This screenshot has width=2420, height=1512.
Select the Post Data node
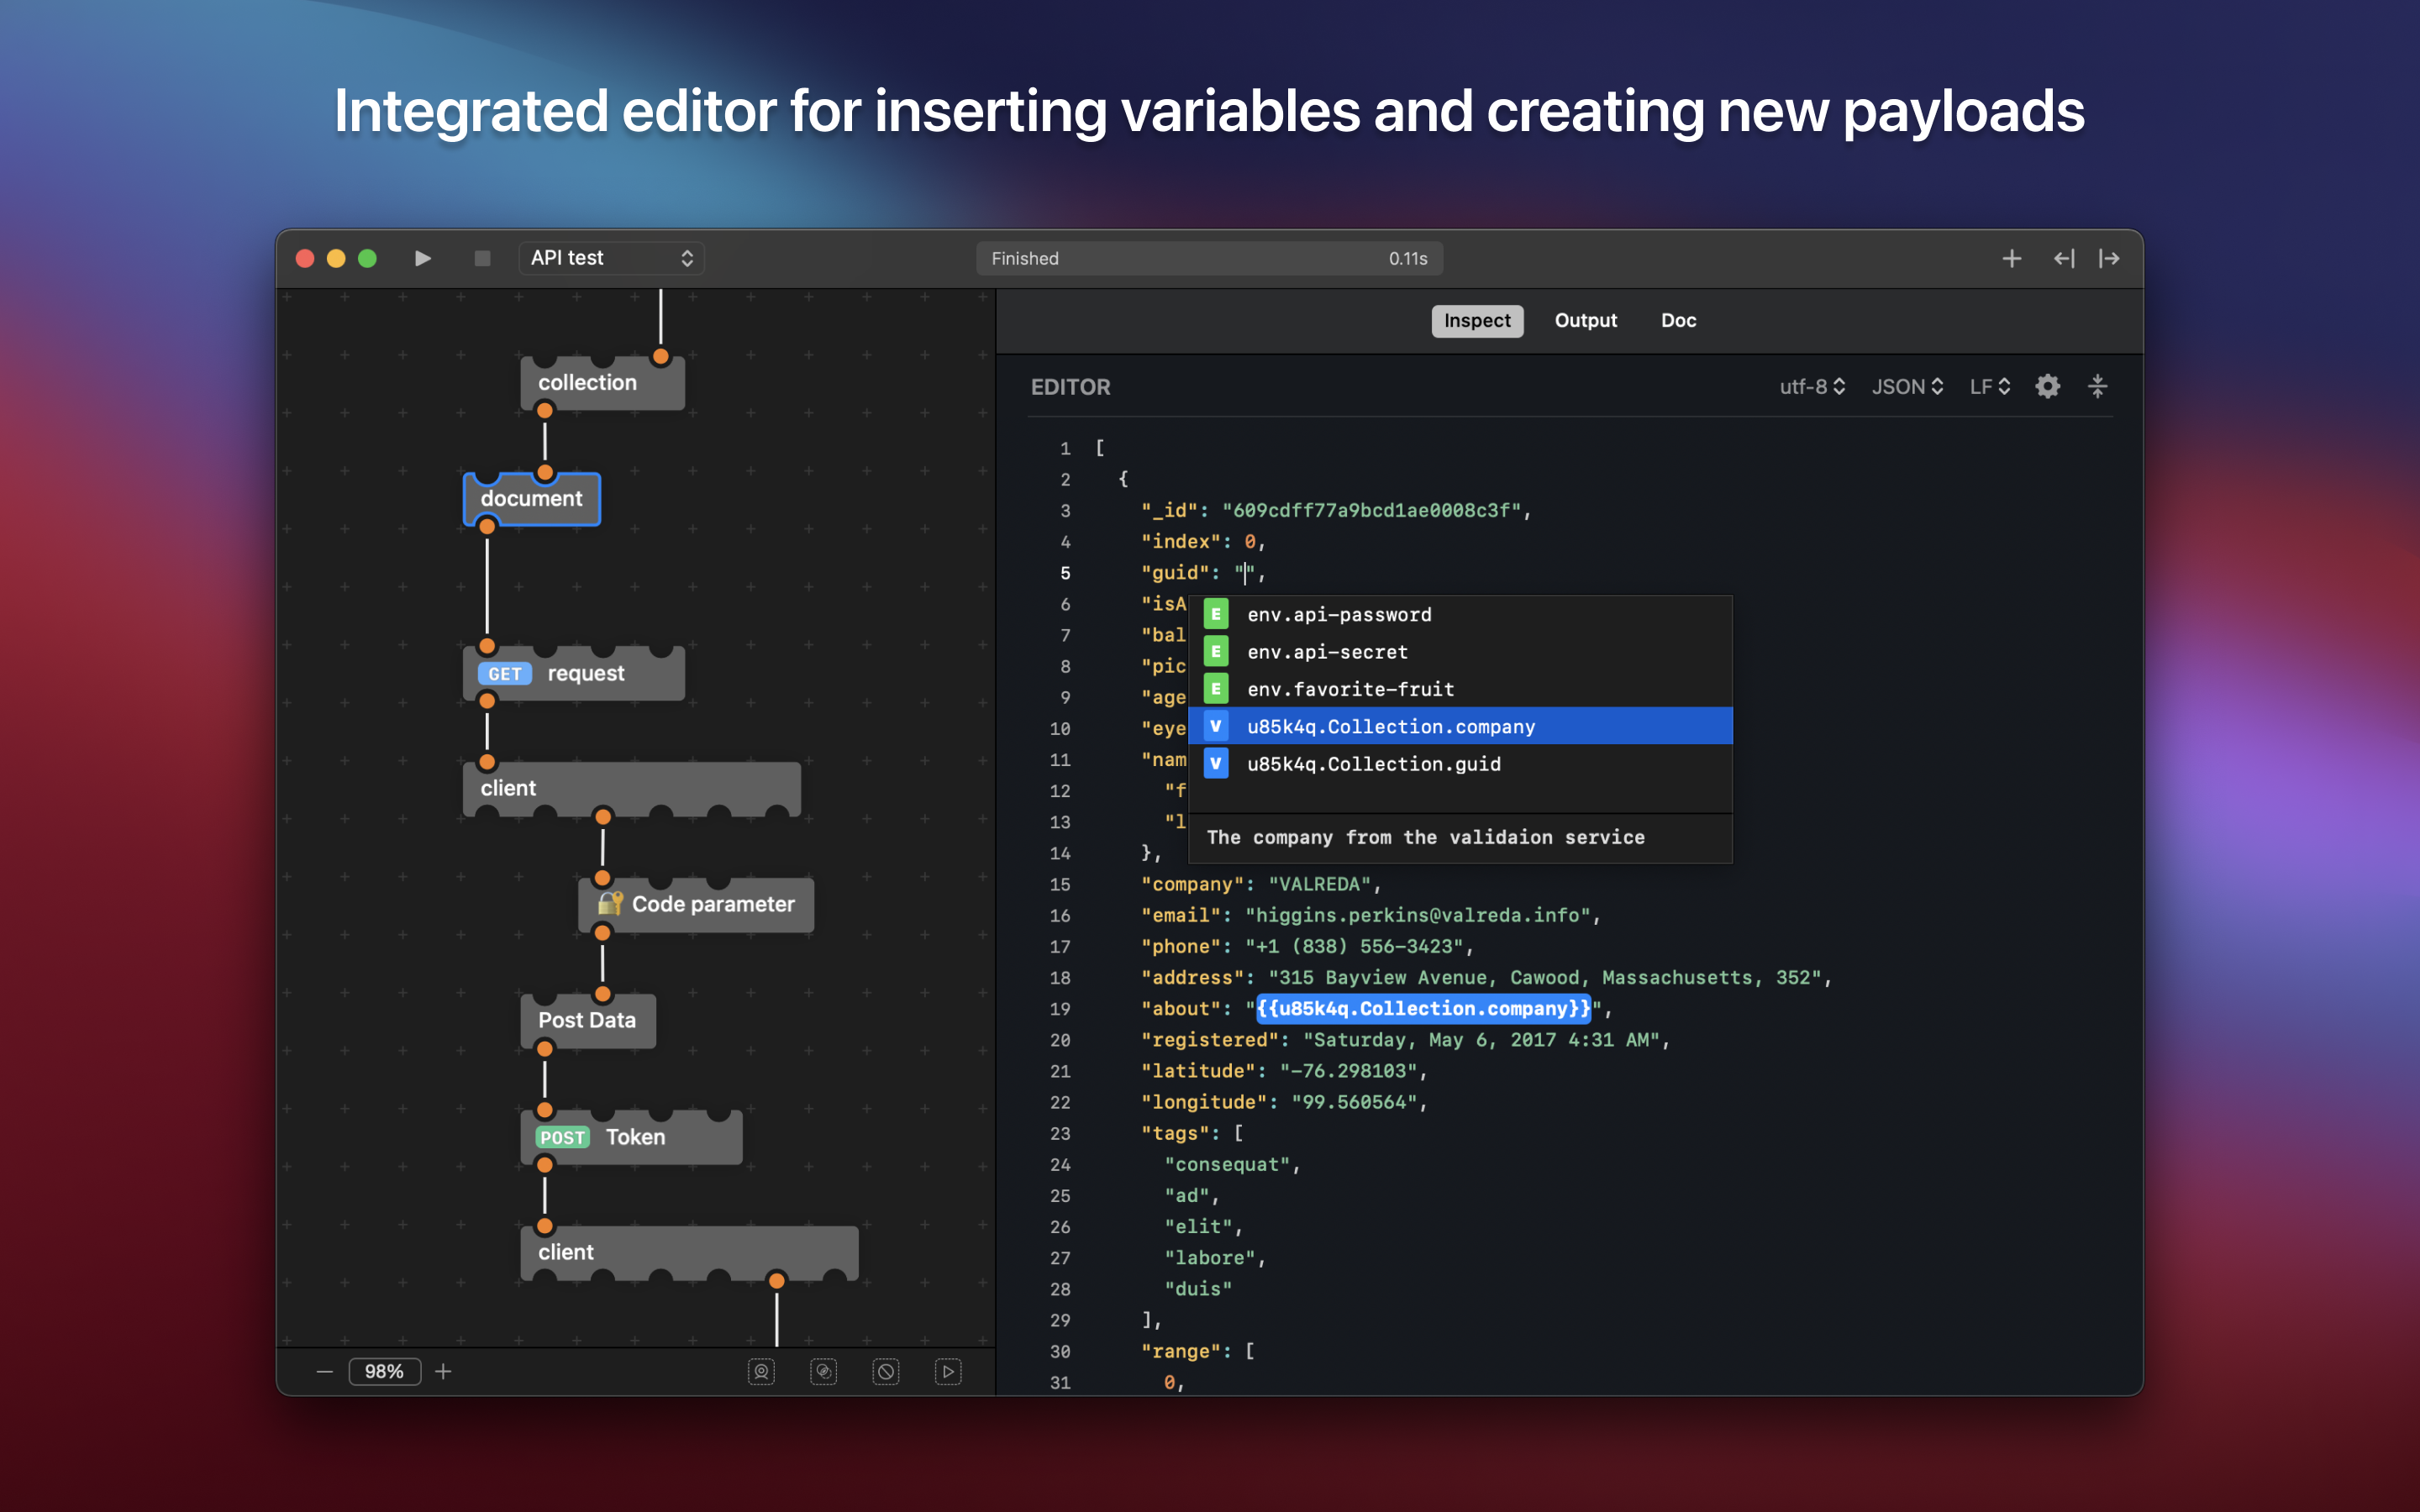pyautogui.click(x=587, y=1021)
